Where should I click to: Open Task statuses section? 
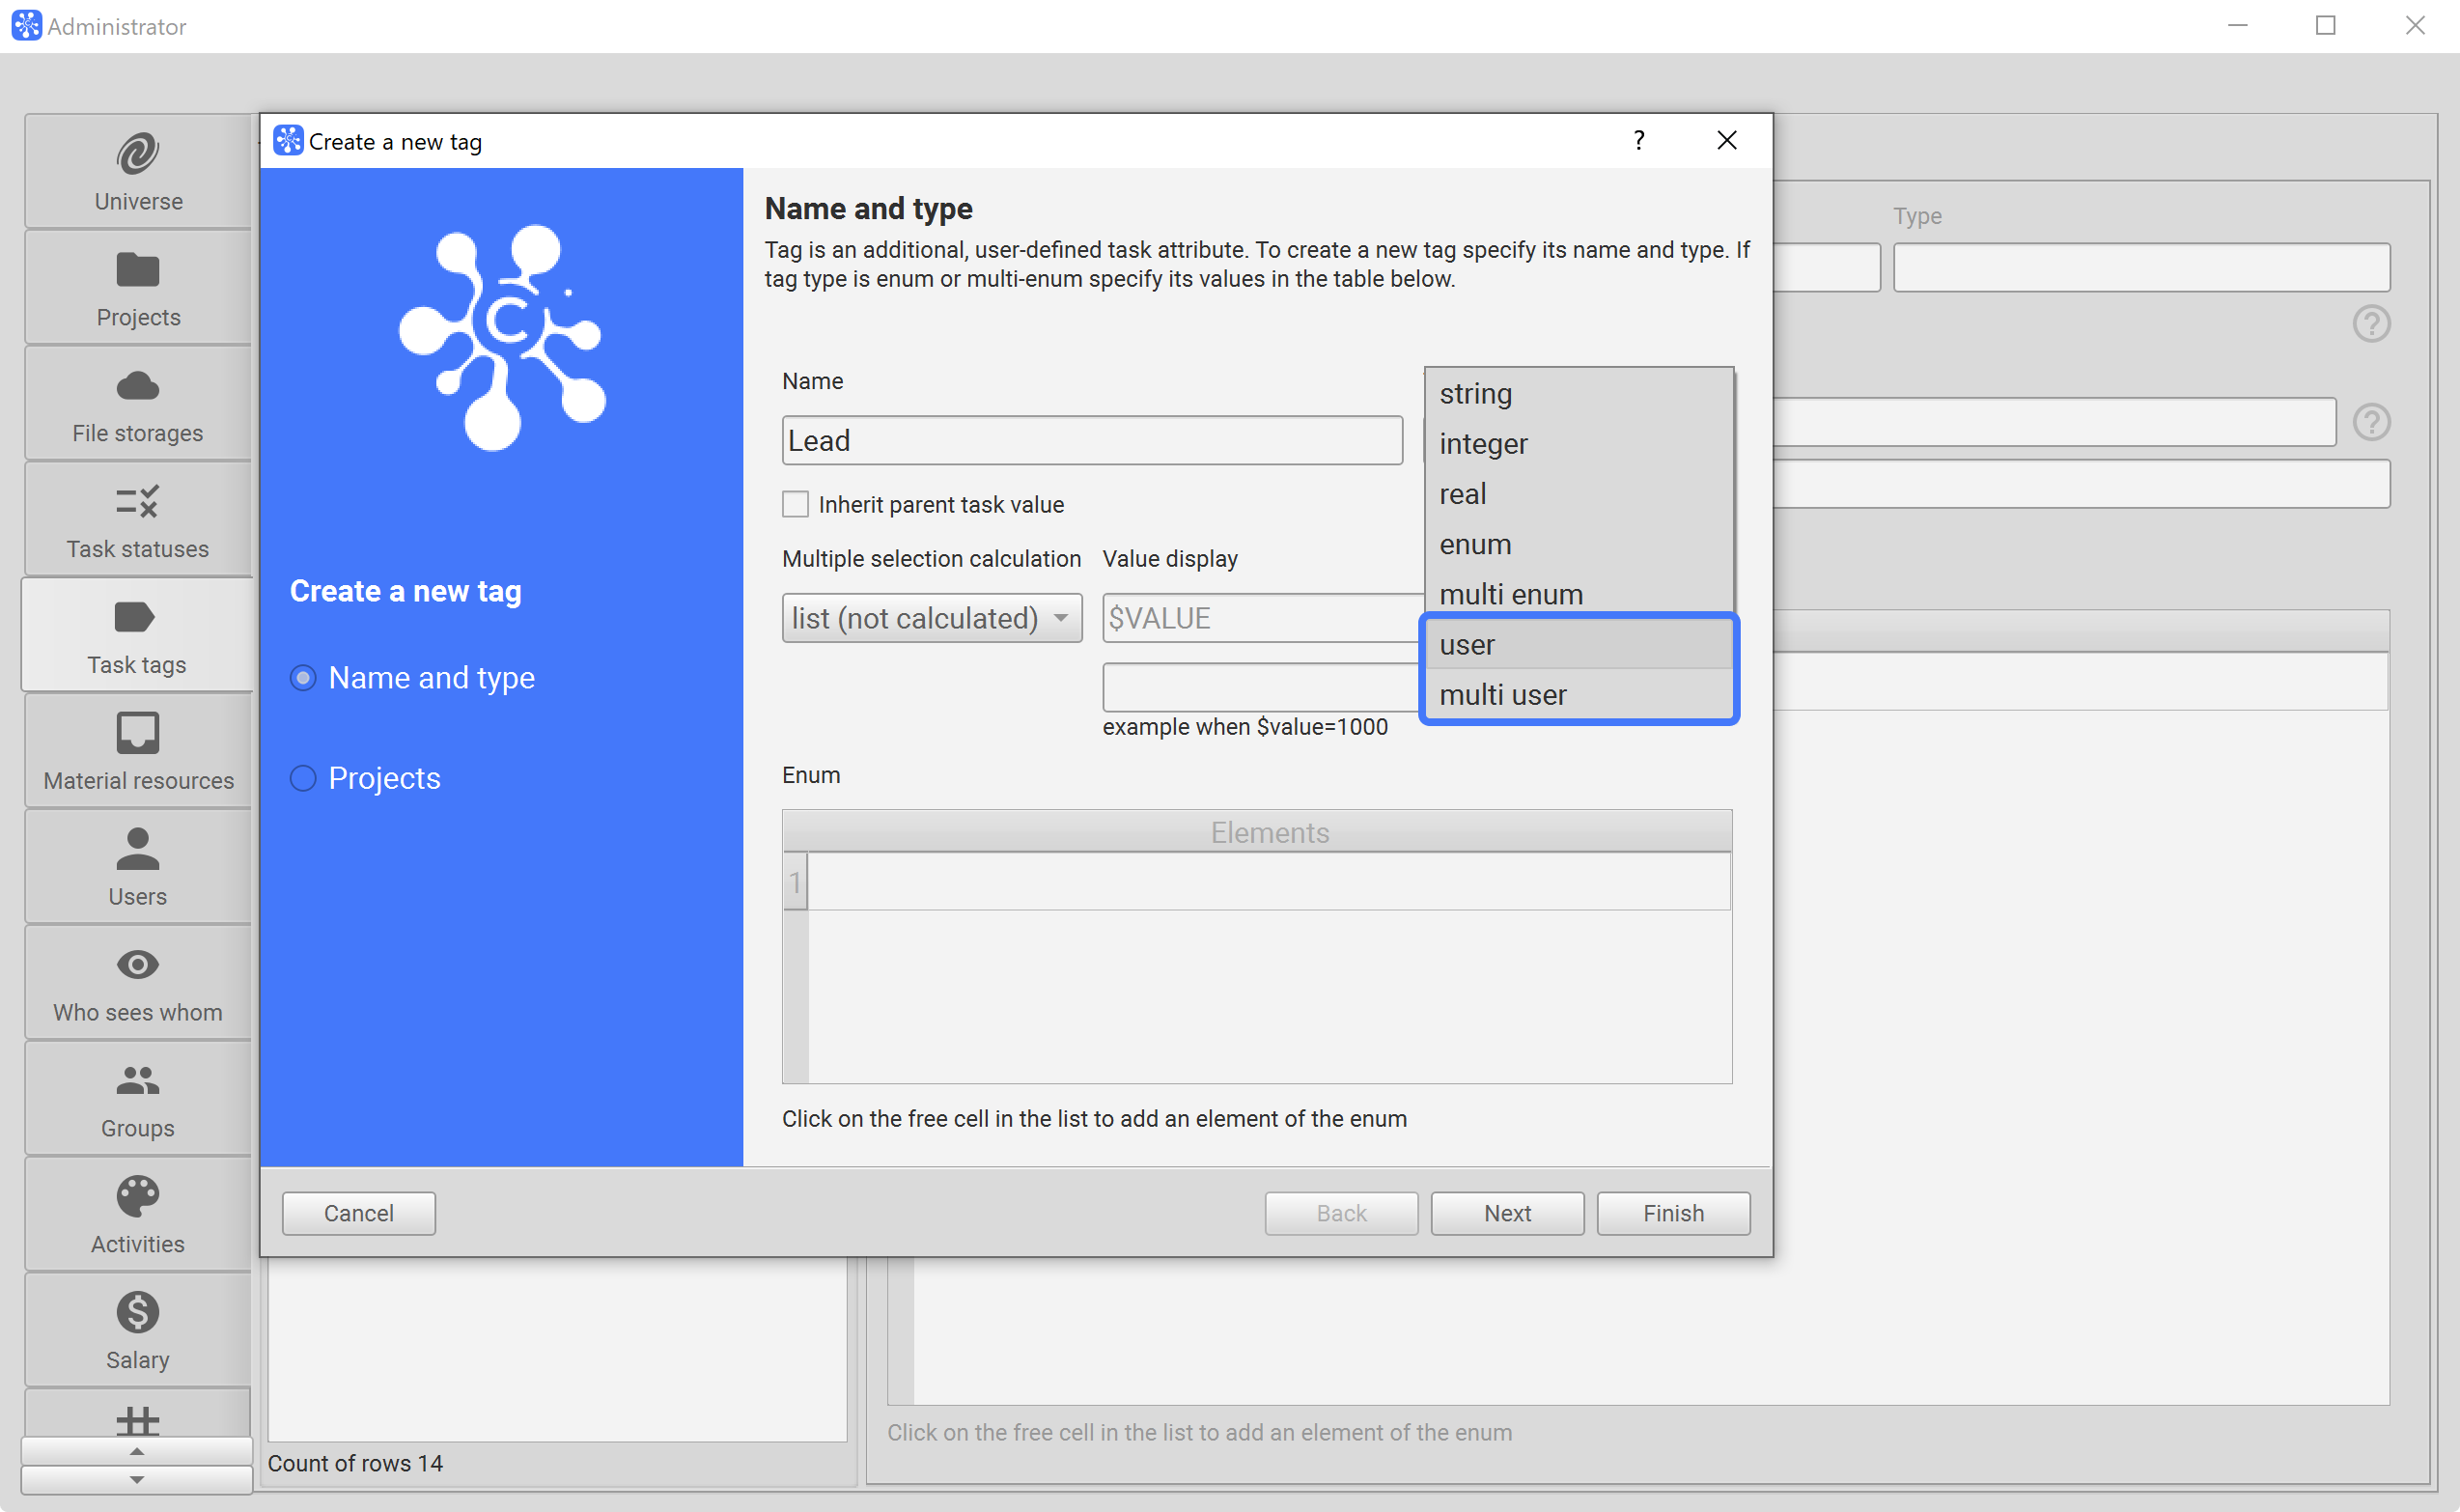pyautogui.click(x=138, y=520)
